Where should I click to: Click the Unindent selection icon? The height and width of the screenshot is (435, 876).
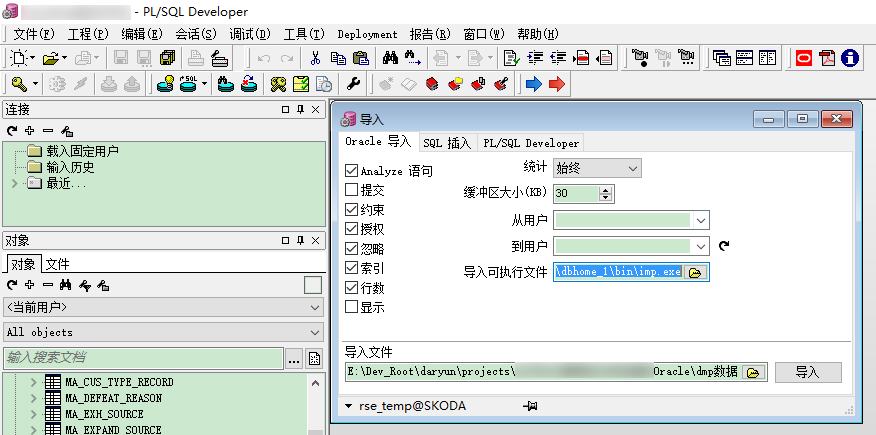[x=558, y=58]
